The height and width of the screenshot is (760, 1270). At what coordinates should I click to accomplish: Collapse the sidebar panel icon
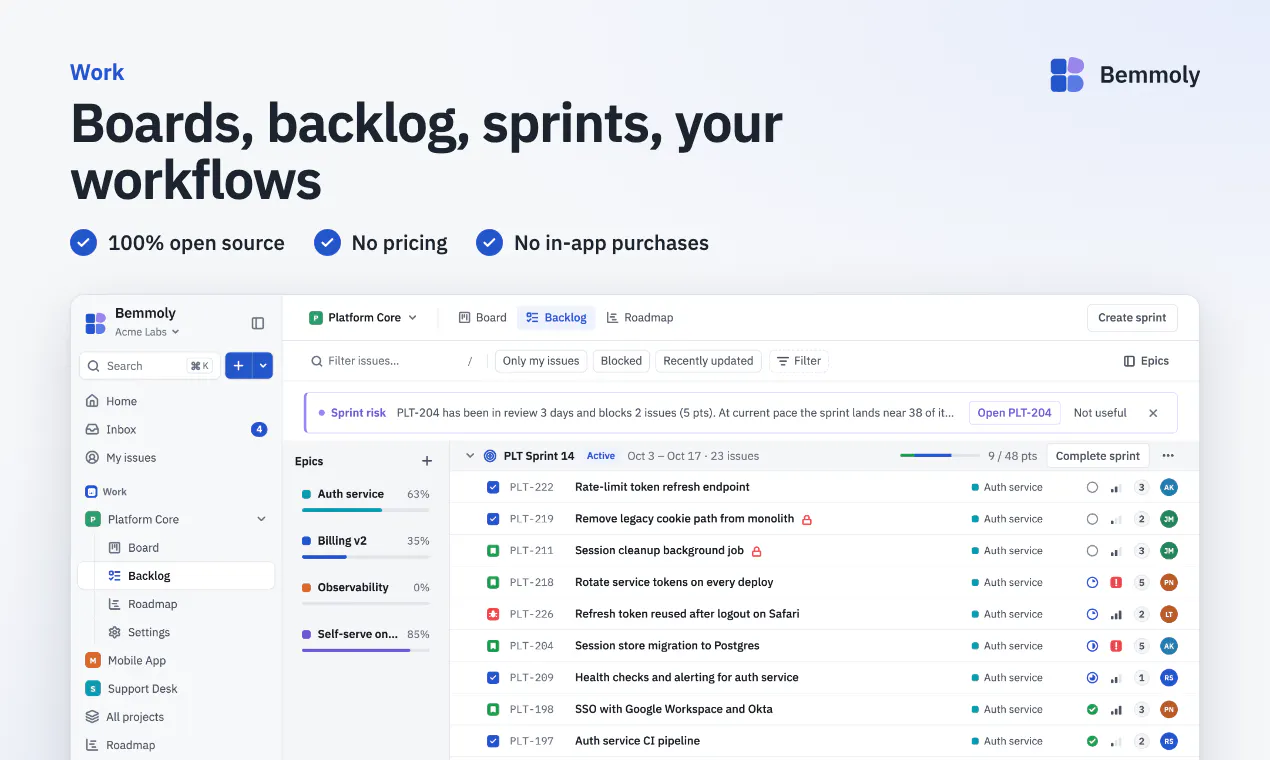tap(258, 323)
